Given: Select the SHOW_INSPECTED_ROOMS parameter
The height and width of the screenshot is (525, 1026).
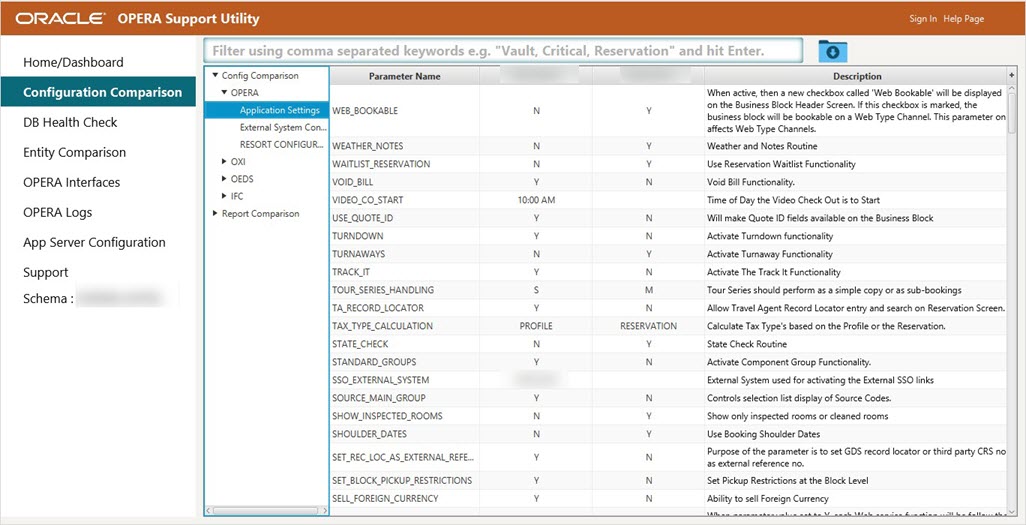Looking at the screenshot, I should tap(387, 416).
